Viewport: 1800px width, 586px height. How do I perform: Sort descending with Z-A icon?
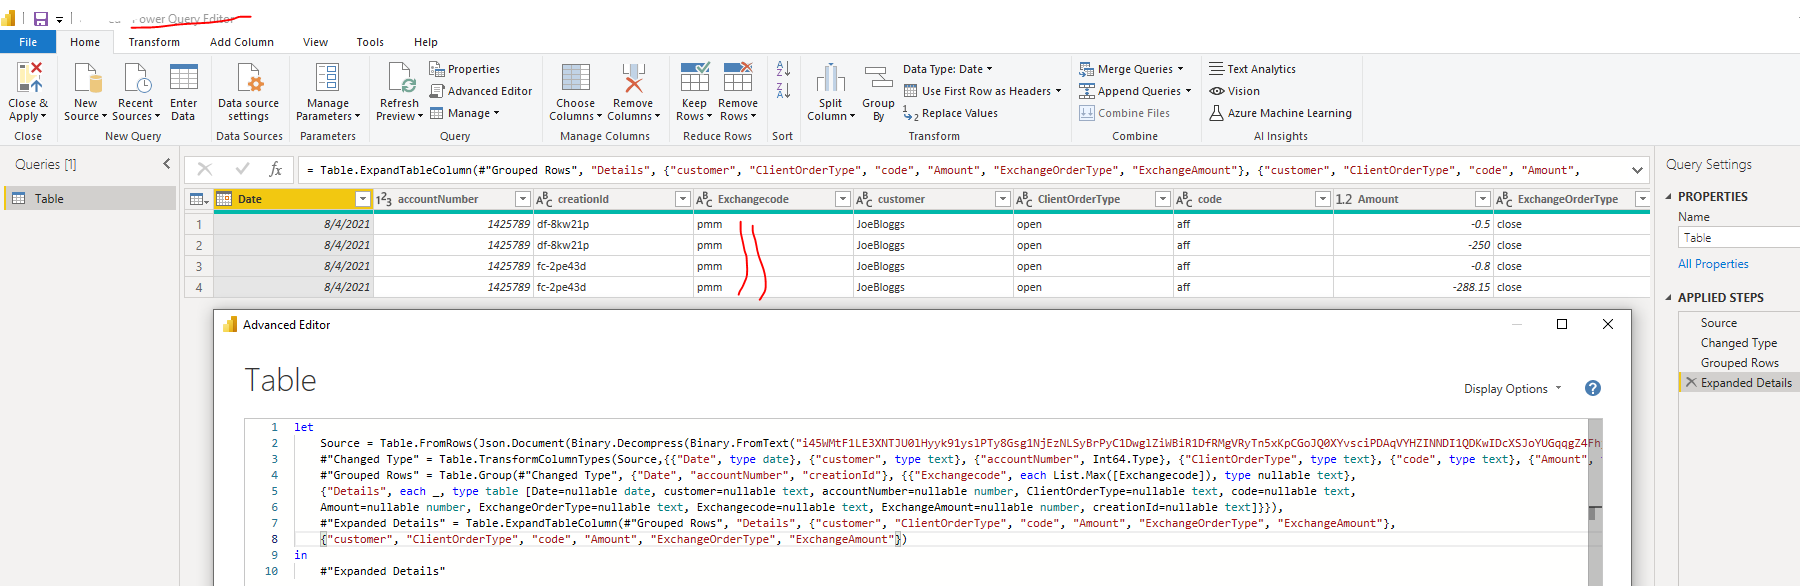[x=783, y=91]
